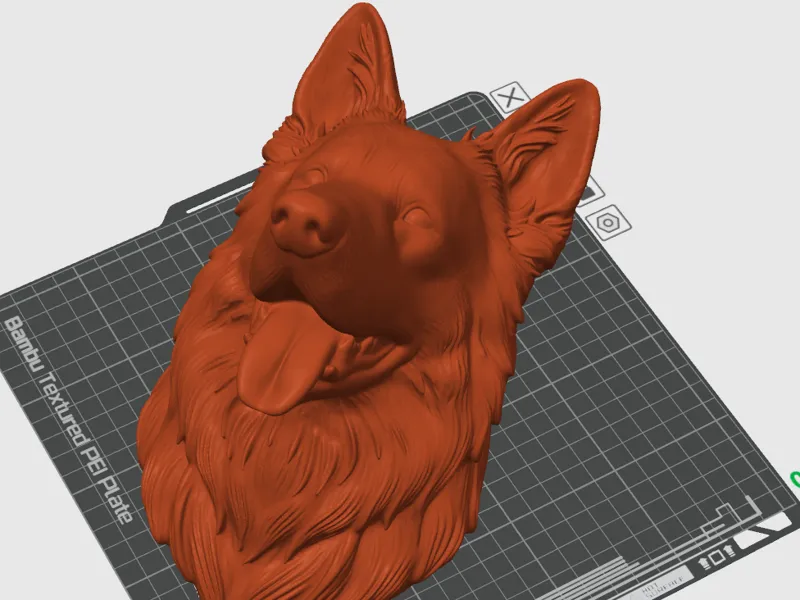Screen dimensions: 800x600
Task: Click the right up-arrow marking on the plate
Action: (x=729, y=551)
